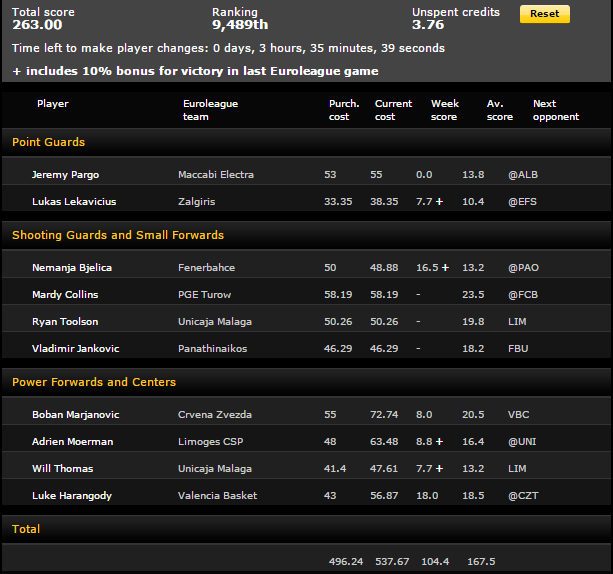Select player Jeremy Pargo
The width and height of the screenshot is (613, 574).
point(65,175)
